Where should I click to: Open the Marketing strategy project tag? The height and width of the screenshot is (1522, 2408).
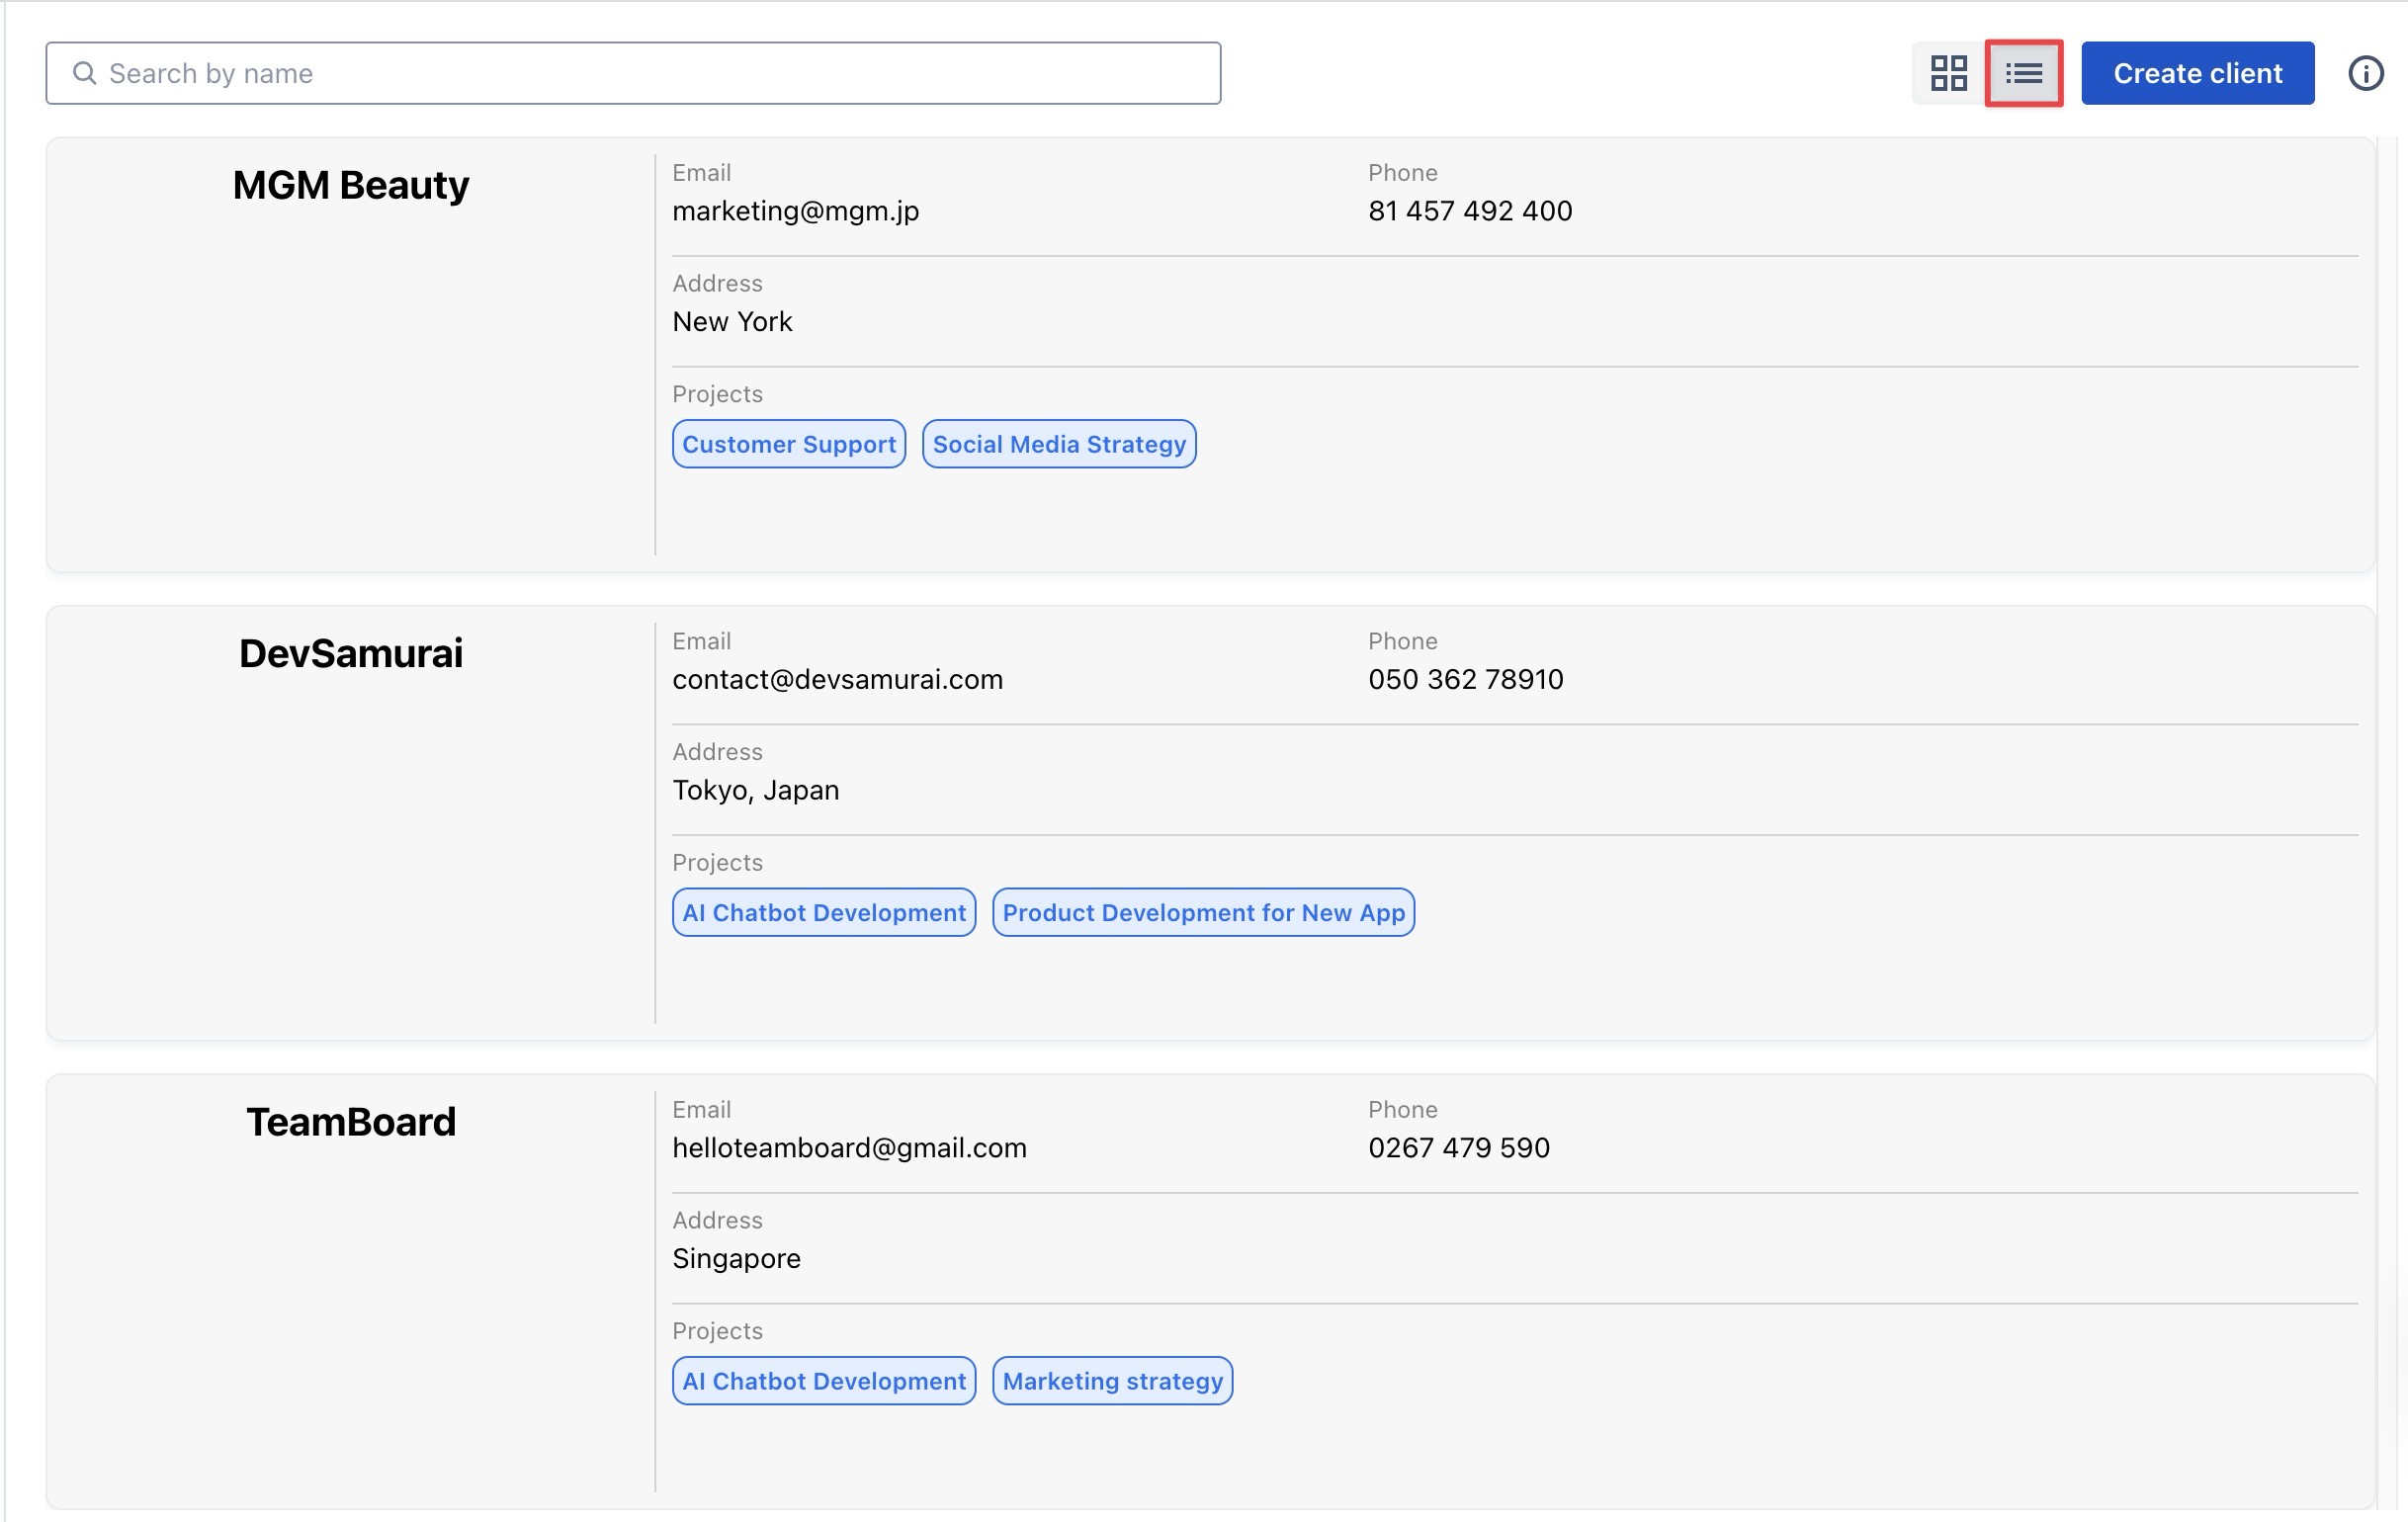(1112, 1380)
